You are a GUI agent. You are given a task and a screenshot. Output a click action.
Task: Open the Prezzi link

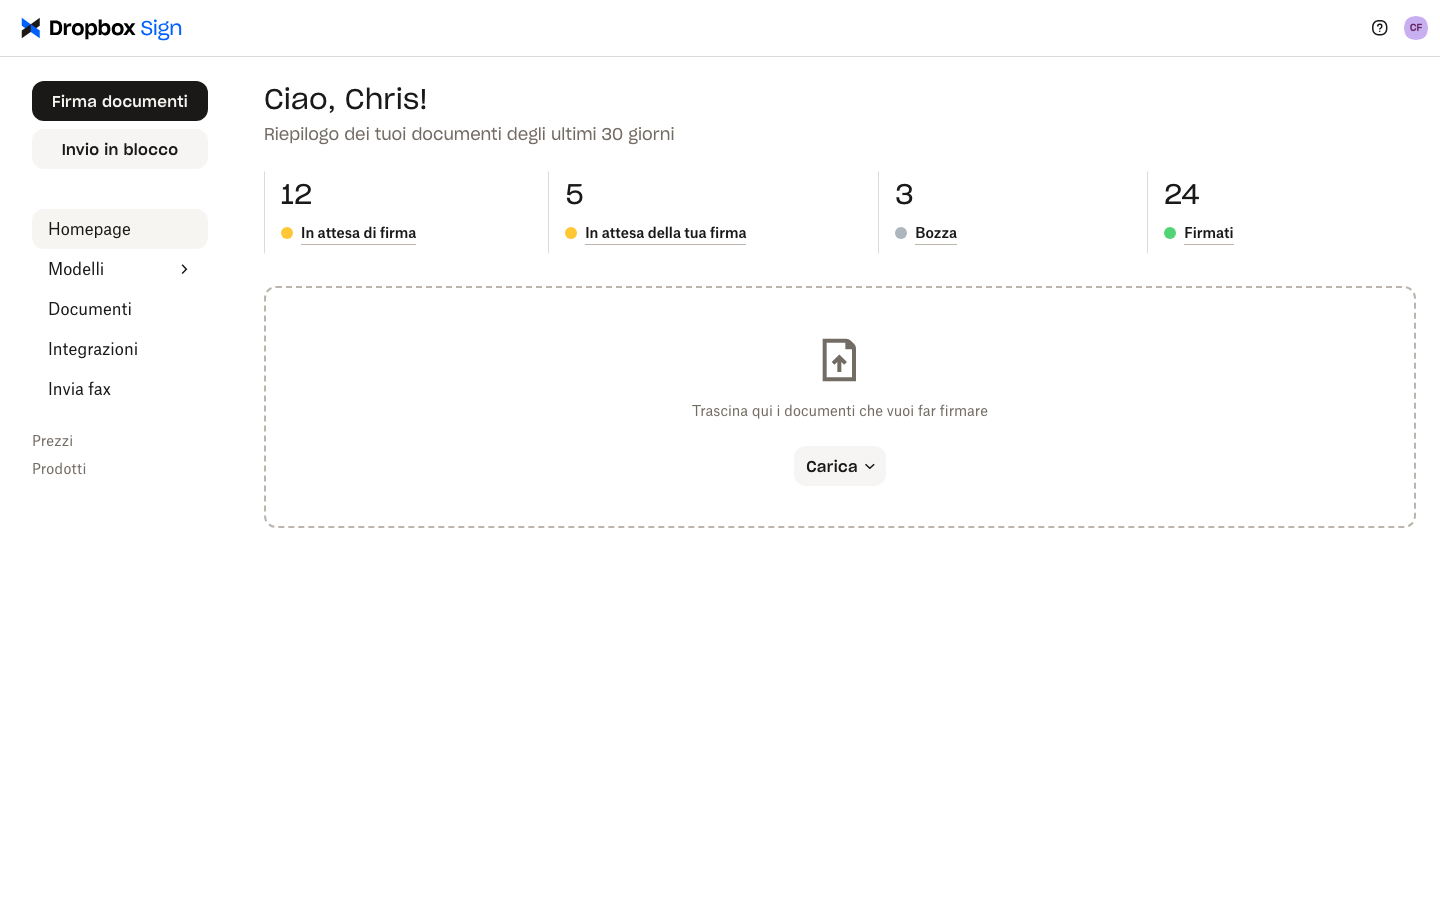[52, 441]
